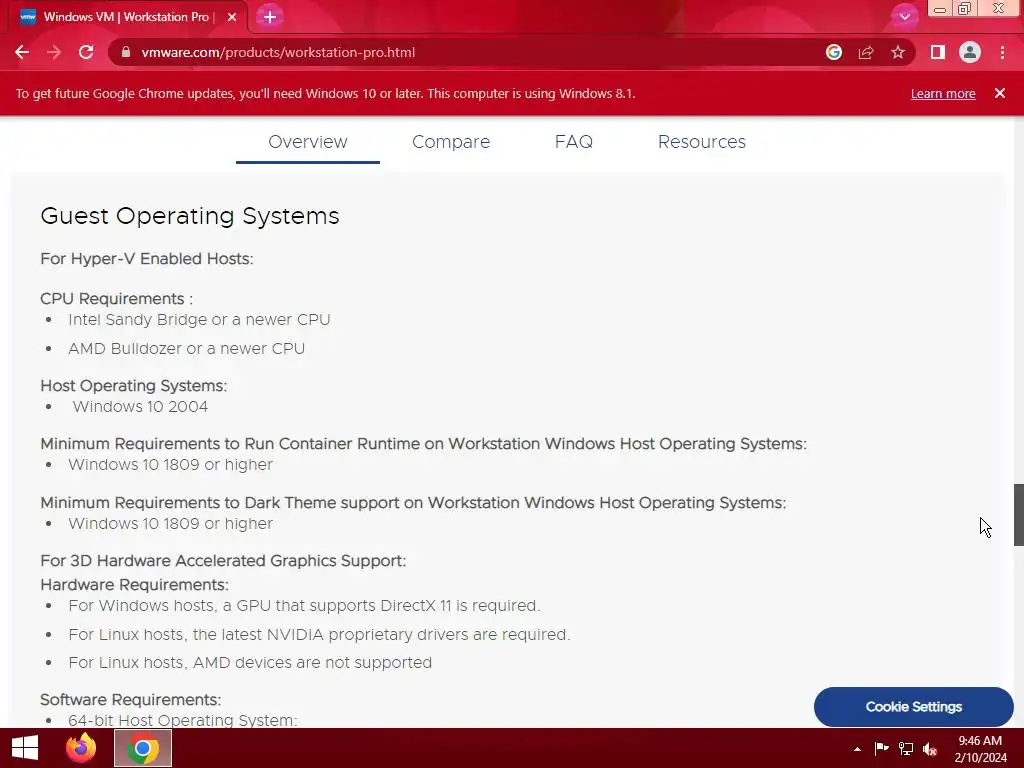Switch to the Resources tab

(x=701, y=142)
